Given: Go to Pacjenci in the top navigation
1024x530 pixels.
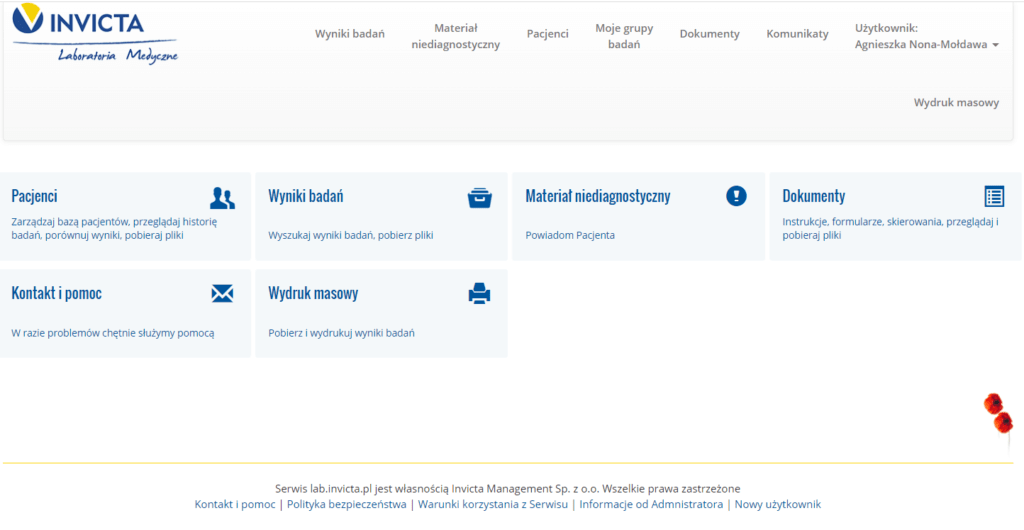Looking at the screenshot, I should 547,34.
